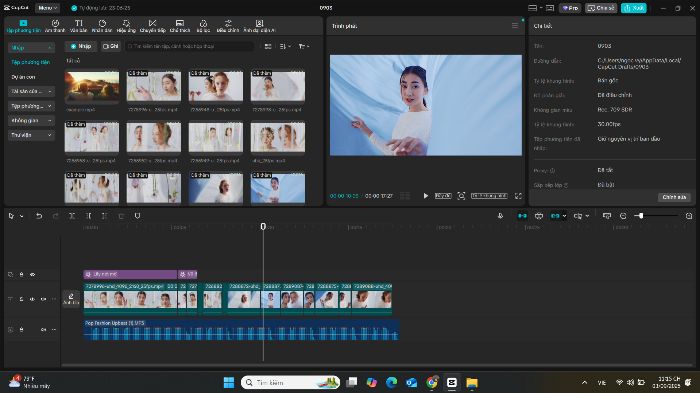Open File Explorer from the taskbar
Image resolution: width=700 pixels, height=393 pixels.
[x=472, y=383]
